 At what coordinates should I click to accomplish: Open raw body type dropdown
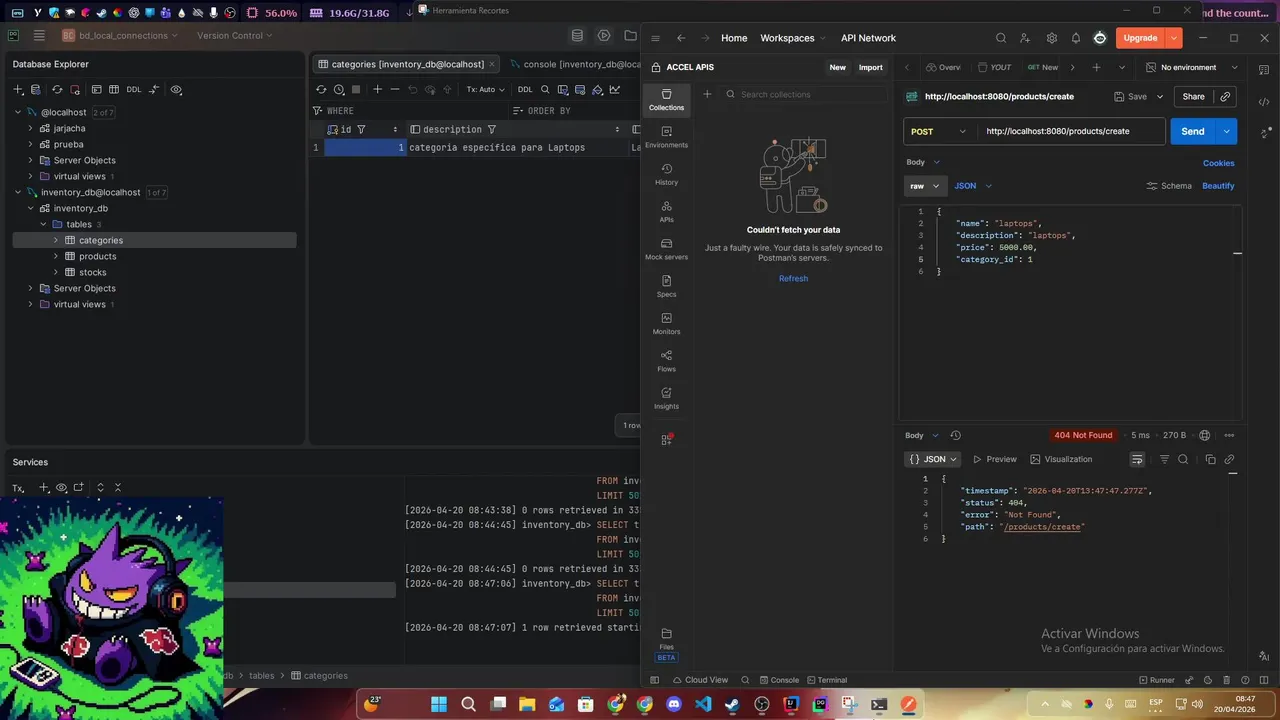click(x=925, y=186)
